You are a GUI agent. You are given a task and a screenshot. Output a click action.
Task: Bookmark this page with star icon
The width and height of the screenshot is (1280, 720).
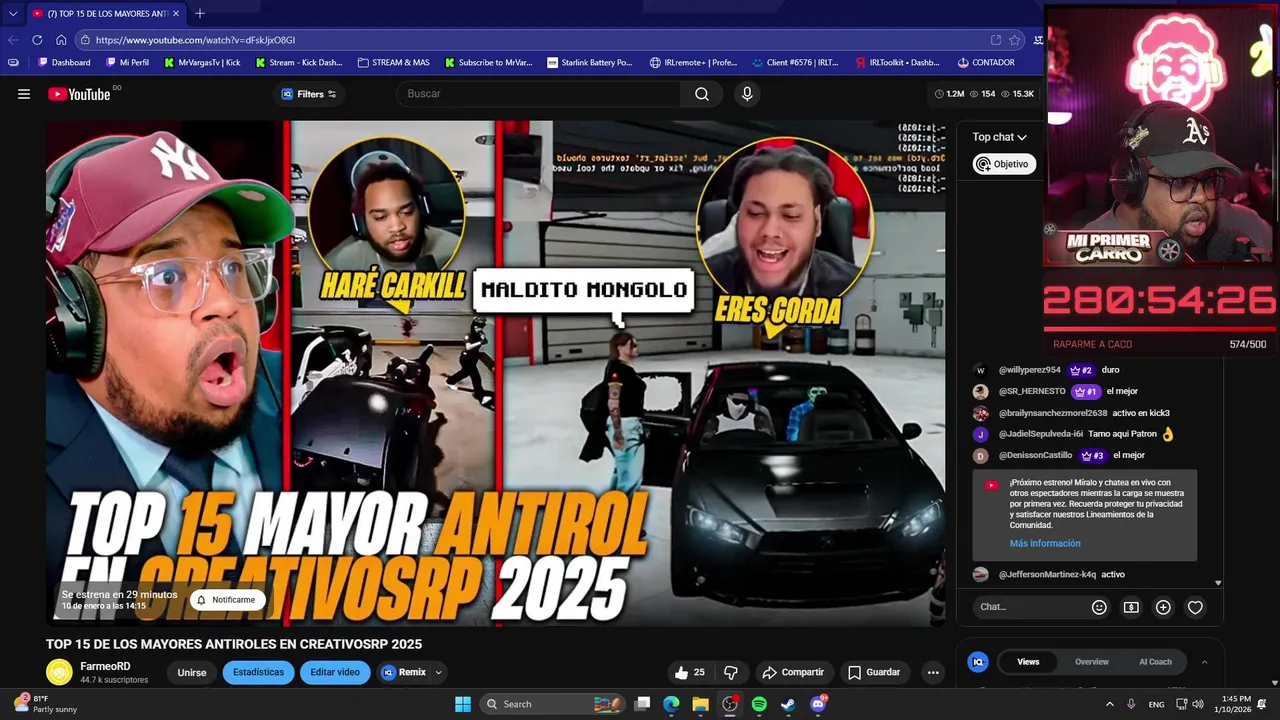1014,40
